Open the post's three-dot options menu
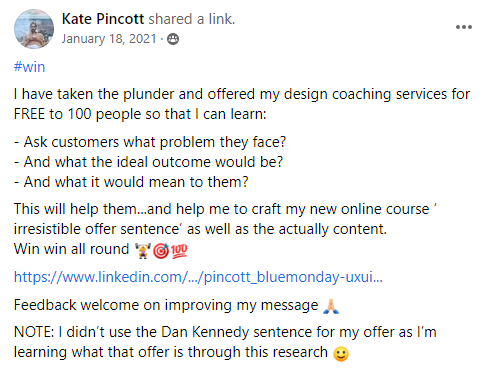The width and height of the screenshot is (489, 370). click(464, 27)
